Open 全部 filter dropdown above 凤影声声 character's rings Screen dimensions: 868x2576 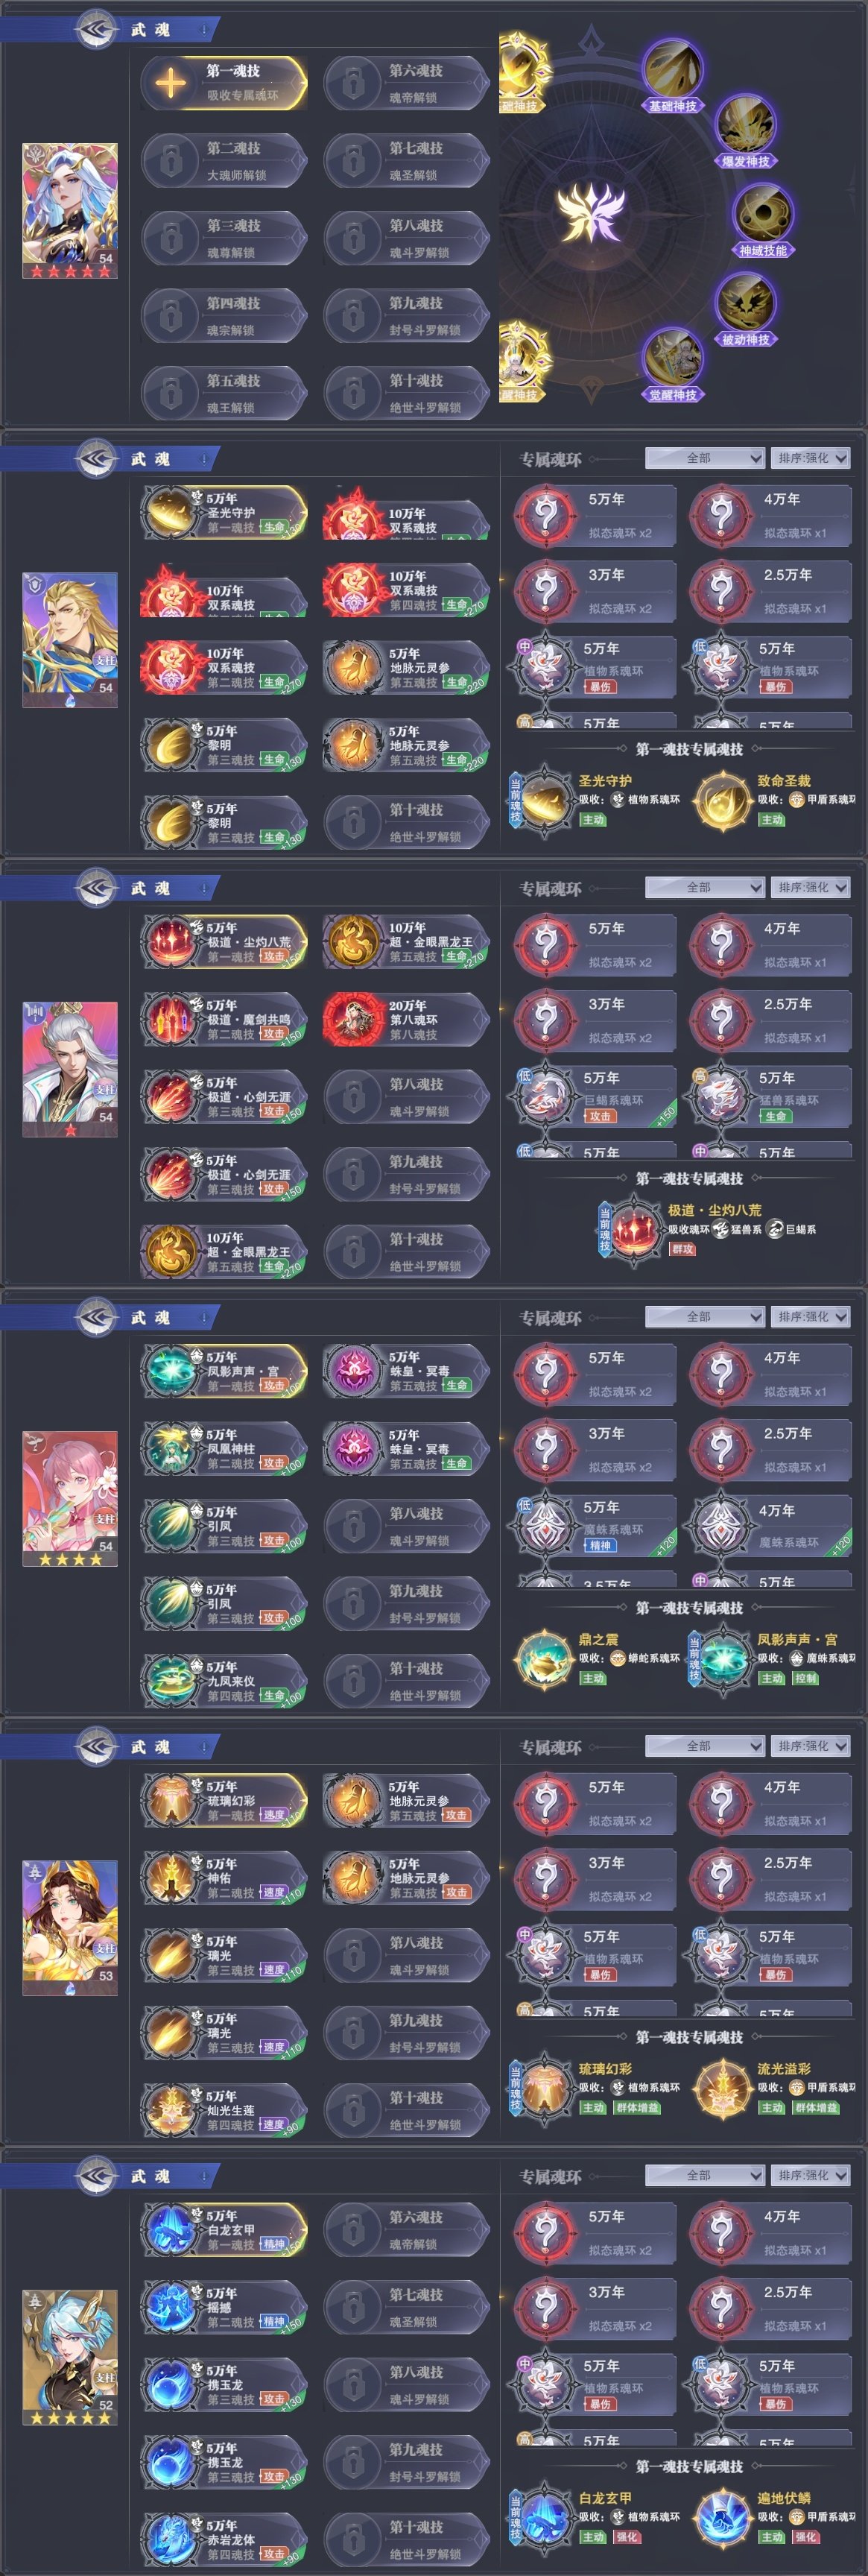click(x=705, y=1317)
